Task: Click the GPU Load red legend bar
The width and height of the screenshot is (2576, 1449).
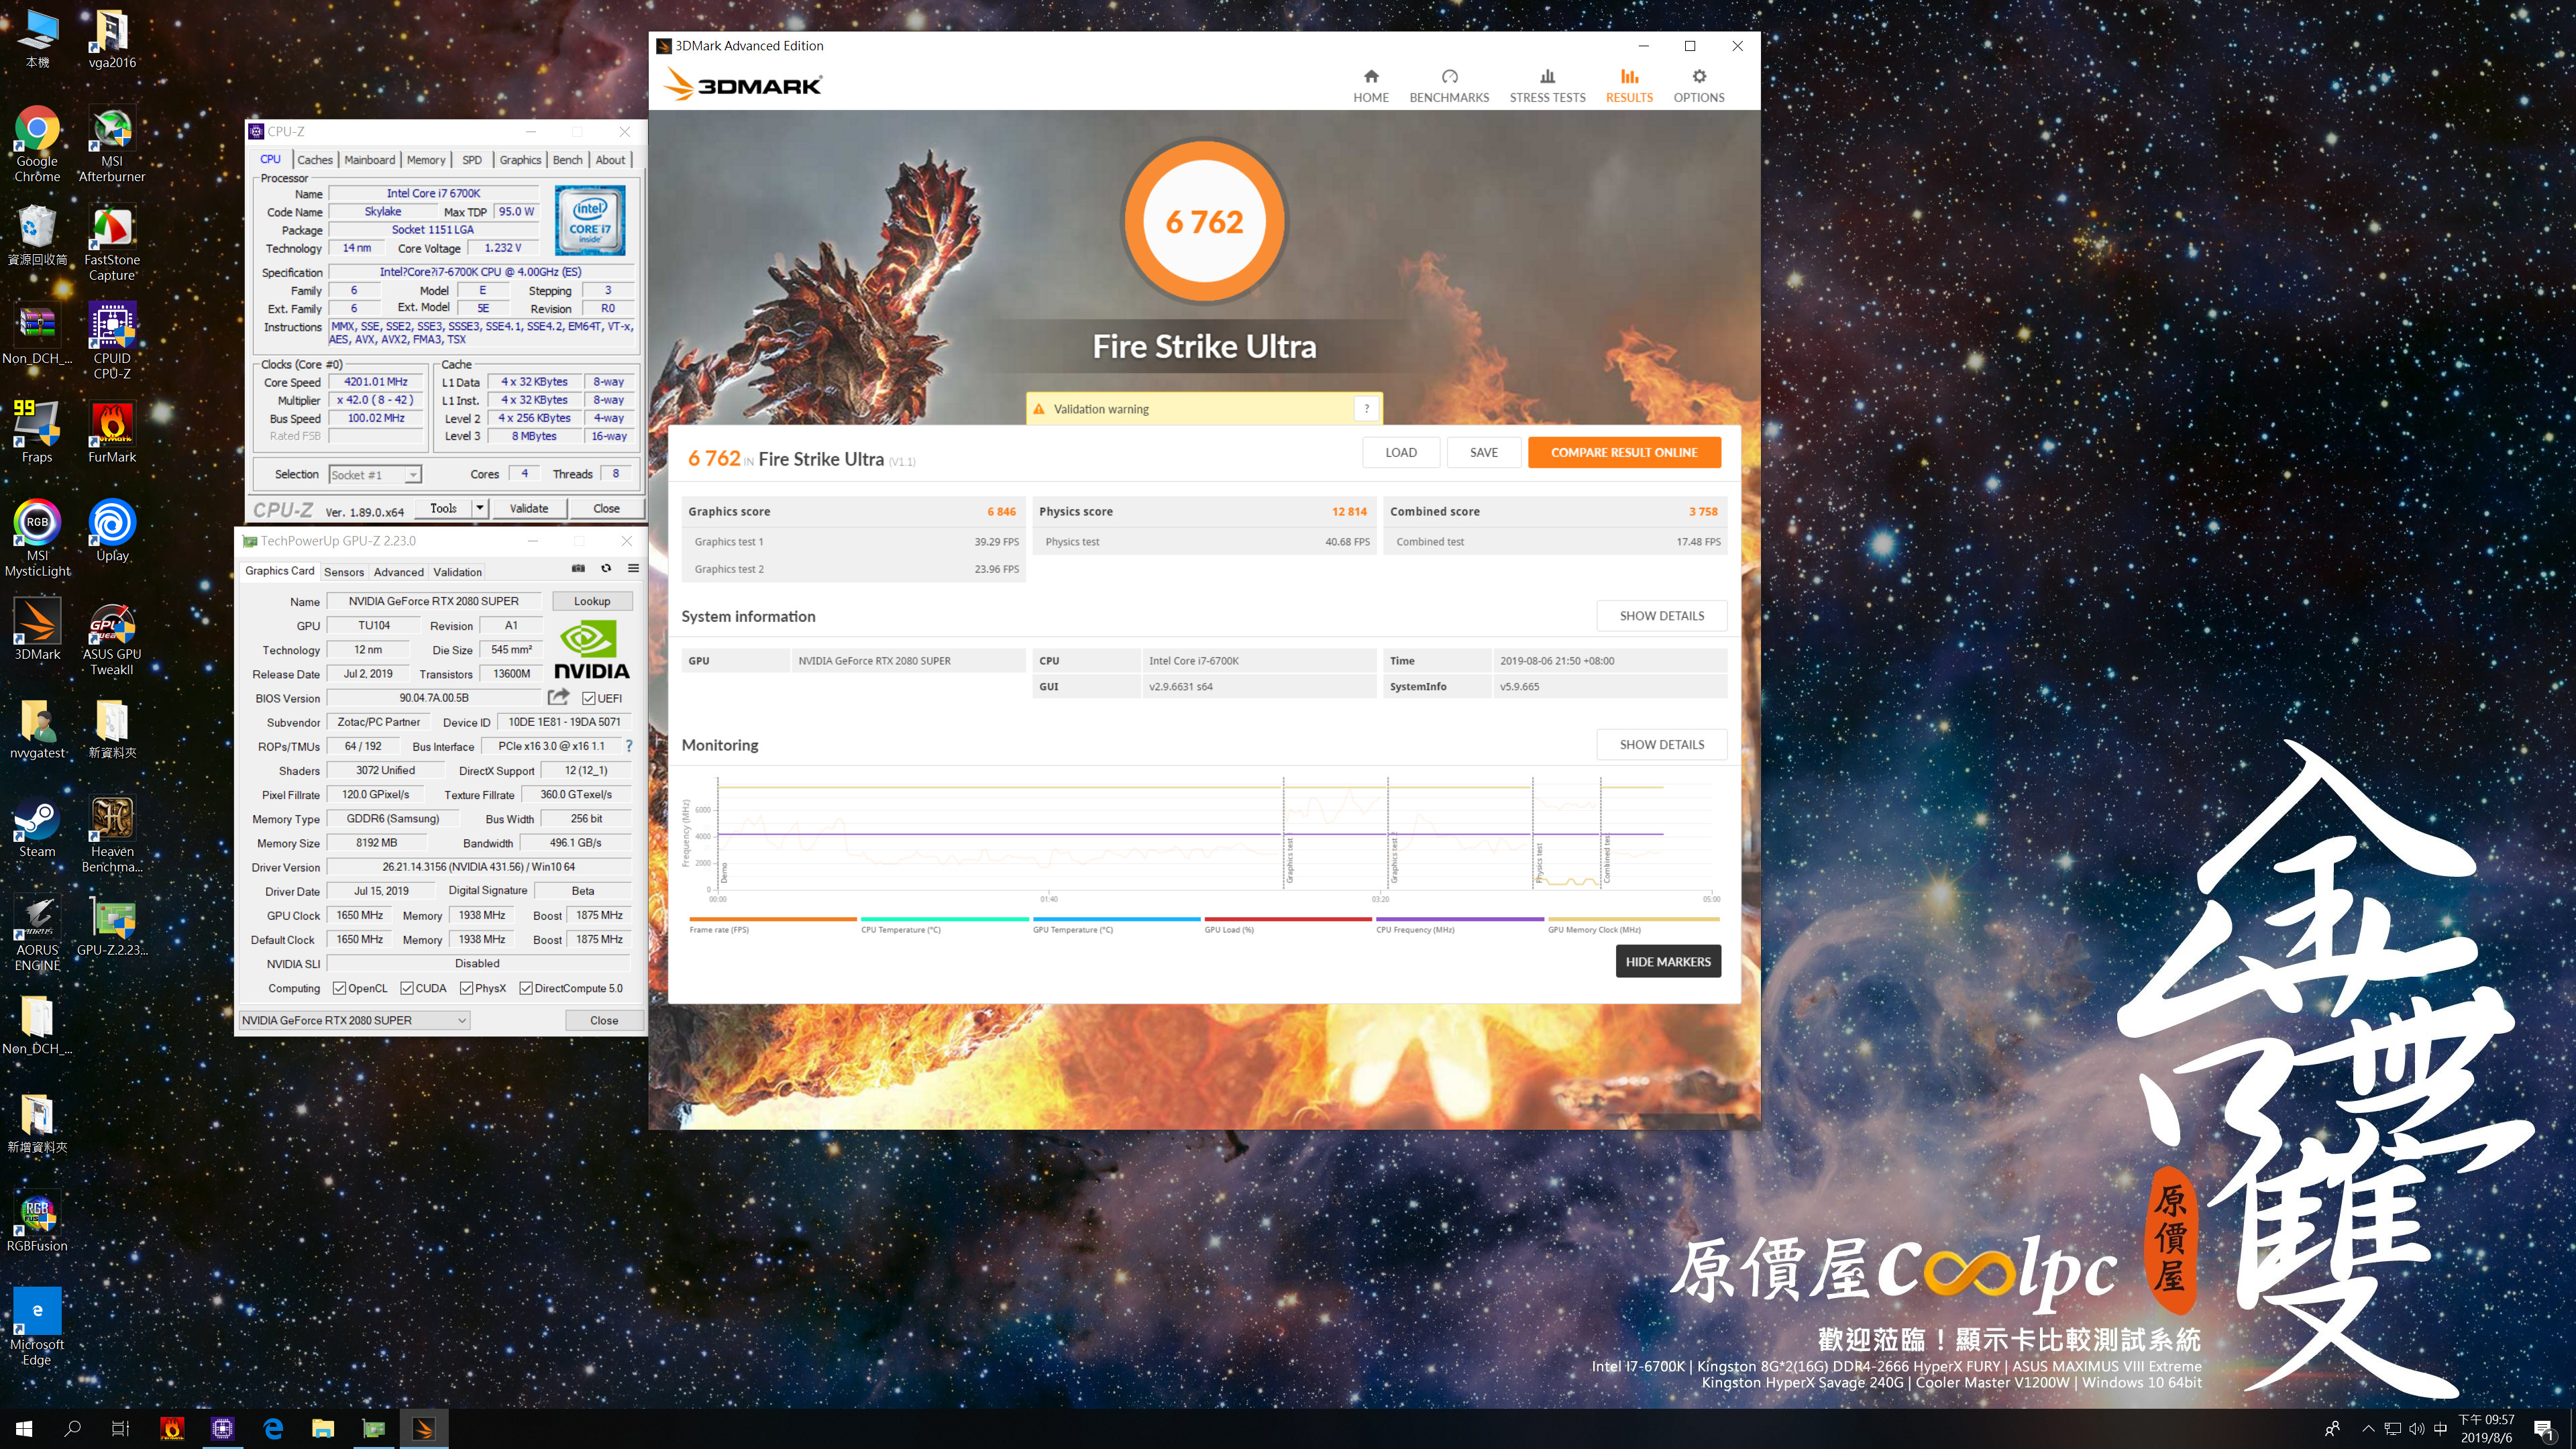Action: click(1288, 919)
